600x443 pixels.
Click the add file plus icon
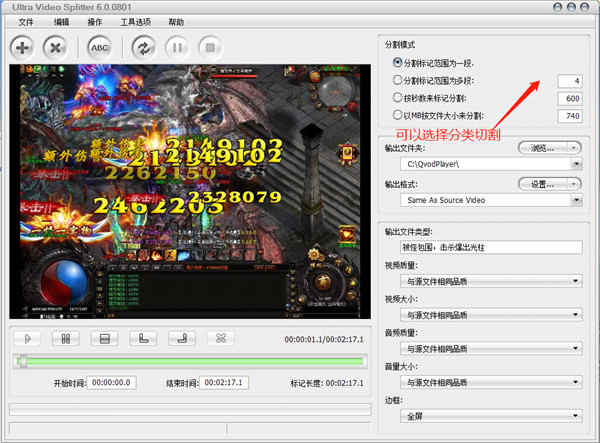[22, 48]
